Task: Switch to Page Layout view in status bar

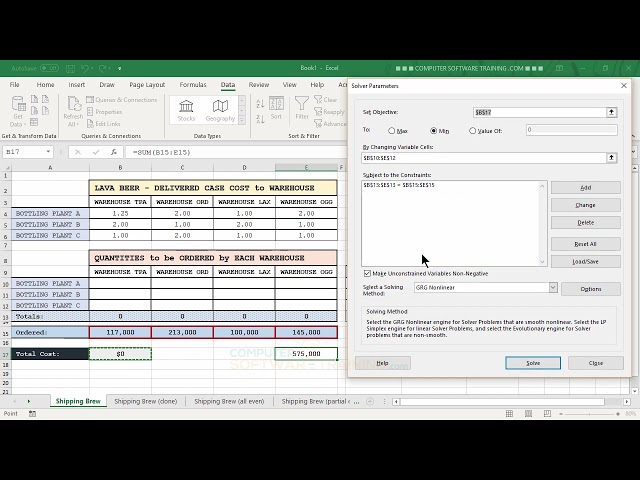Action: click(x=529, y=414)
